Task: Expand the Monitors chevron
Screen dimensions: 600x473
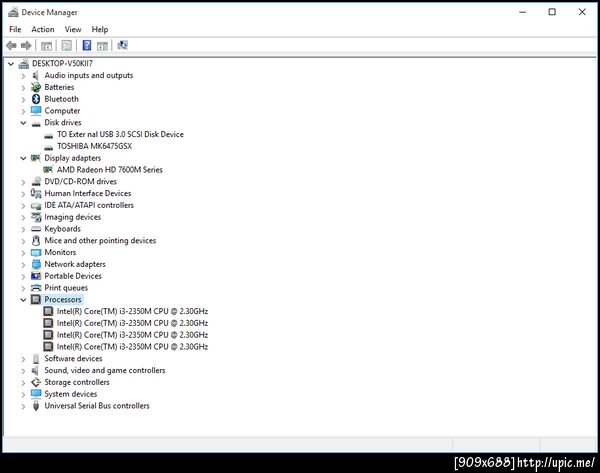Action: click(23, 253)
